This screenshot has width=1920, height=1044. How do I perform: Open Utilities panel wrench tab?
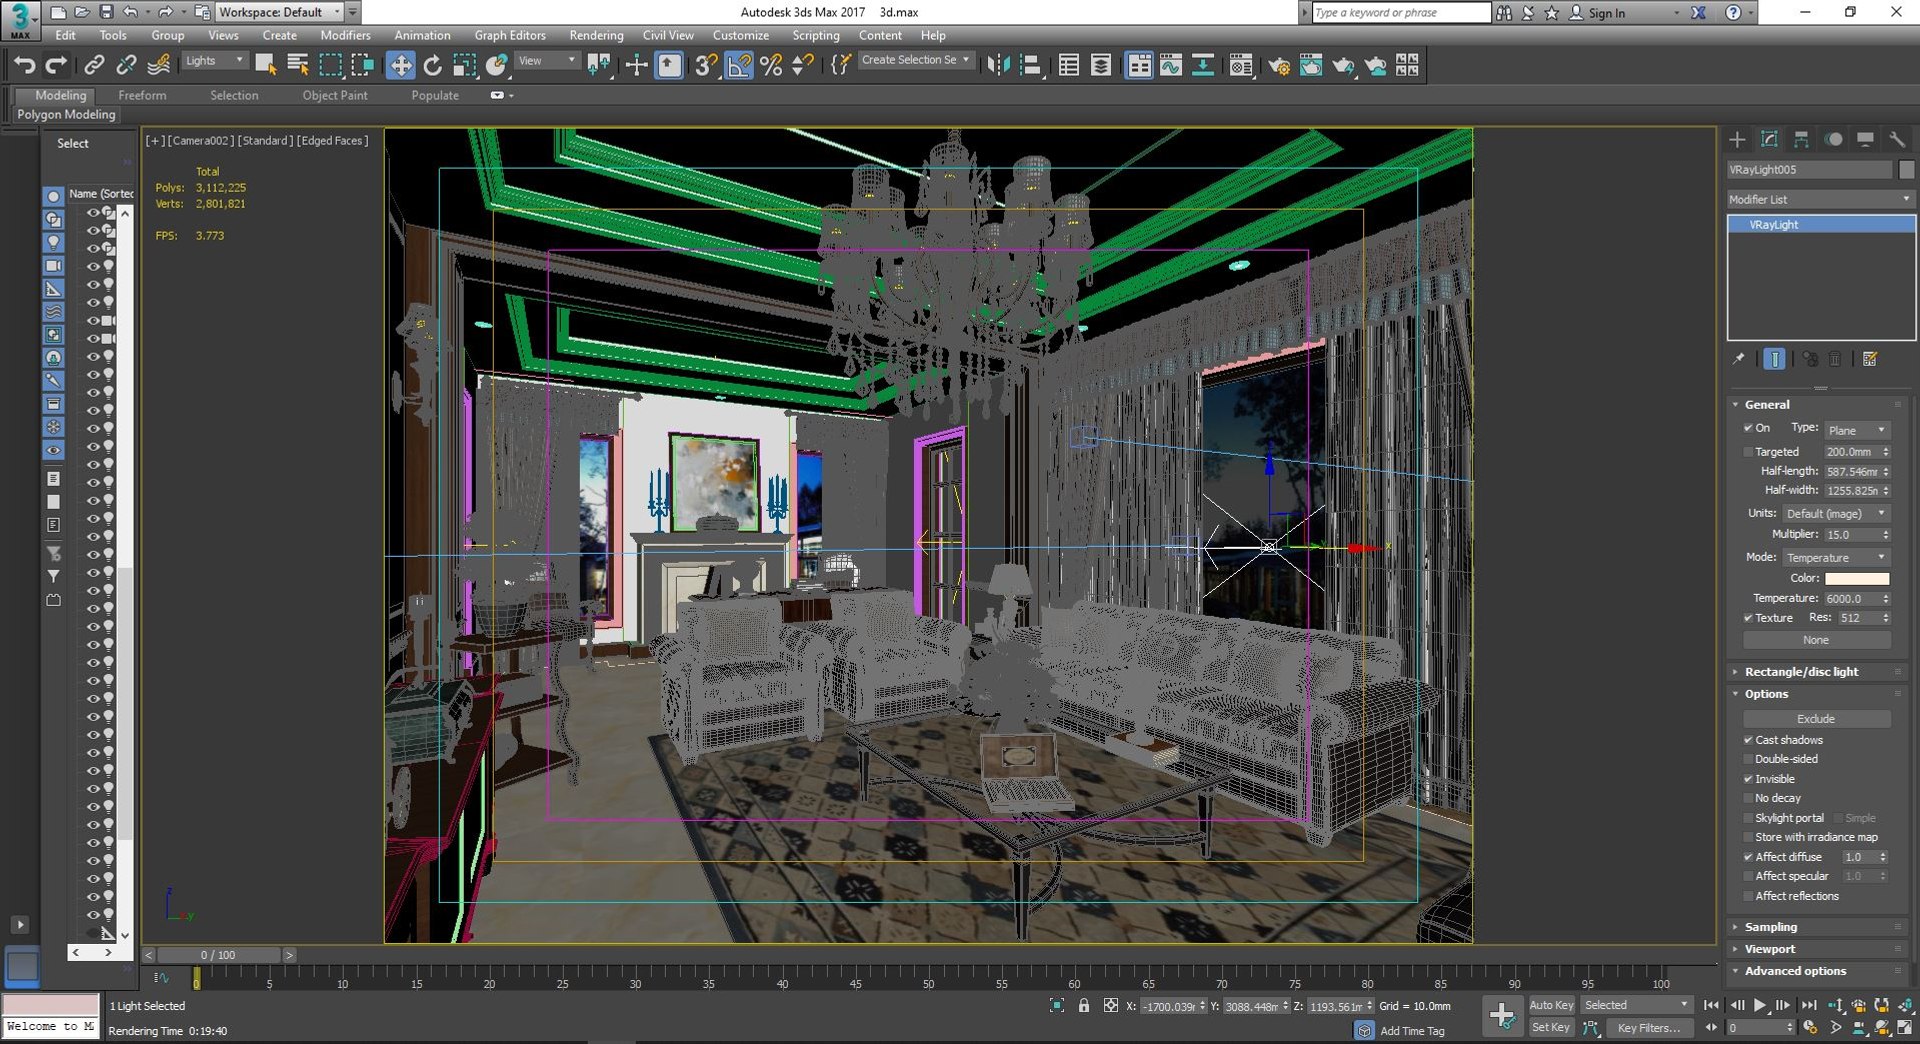[x=1897, y=139]
